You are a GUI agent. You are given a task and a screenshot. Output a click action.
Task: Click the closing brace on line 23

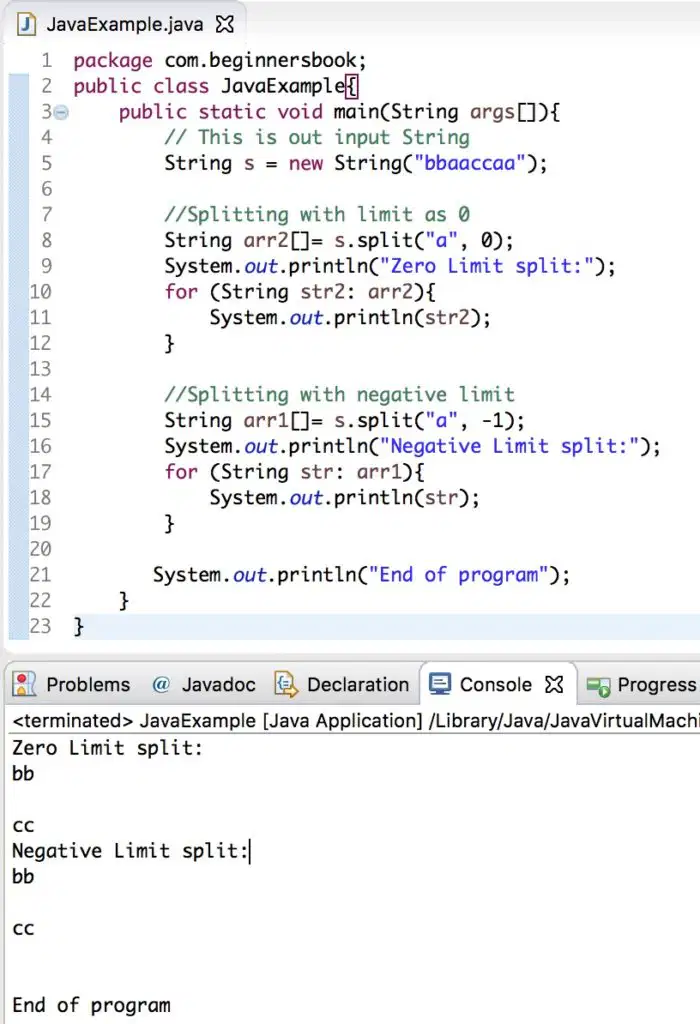point(78,626)
